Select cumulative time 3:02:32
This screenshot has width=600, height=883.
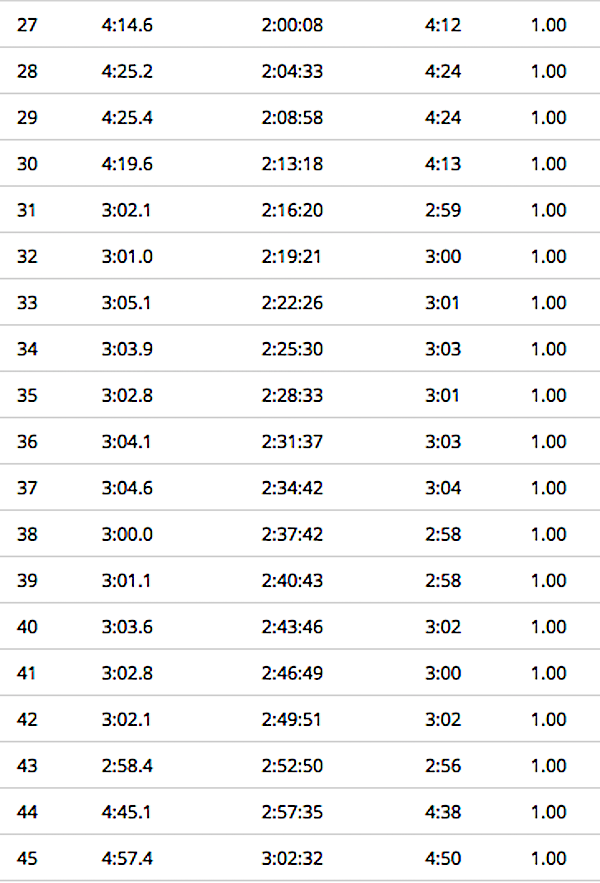pyautogui.click(x=292, y=858)
